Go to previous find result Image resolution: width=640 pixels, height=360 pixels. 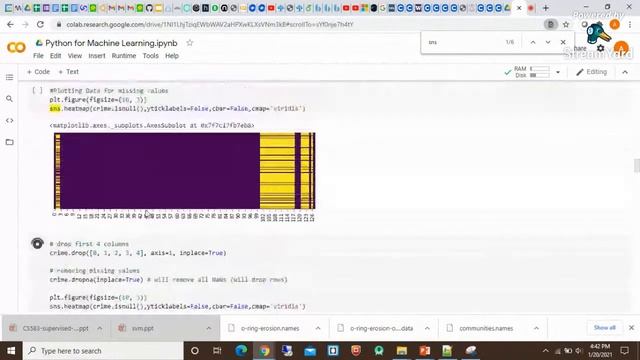coord(533,42)
